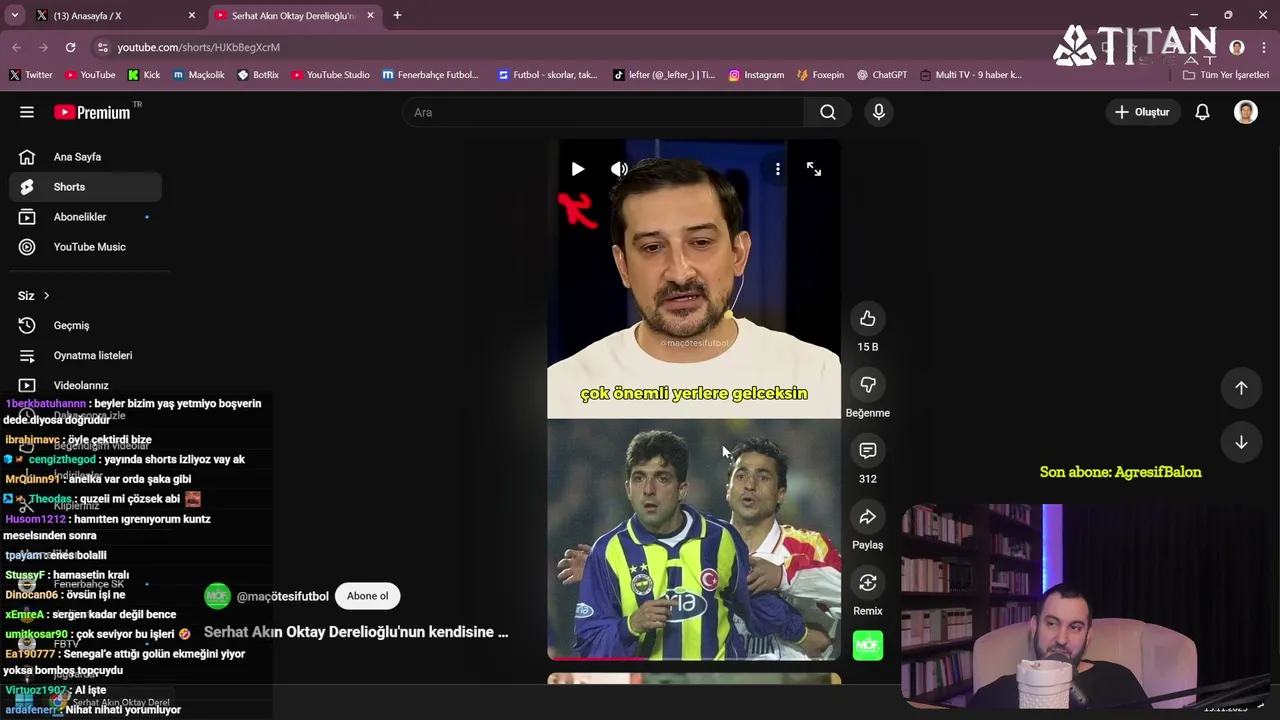Open the green MÖF sound thumbnail below Remix
The image size is (1280, 720).
click(x=867, y=646)
